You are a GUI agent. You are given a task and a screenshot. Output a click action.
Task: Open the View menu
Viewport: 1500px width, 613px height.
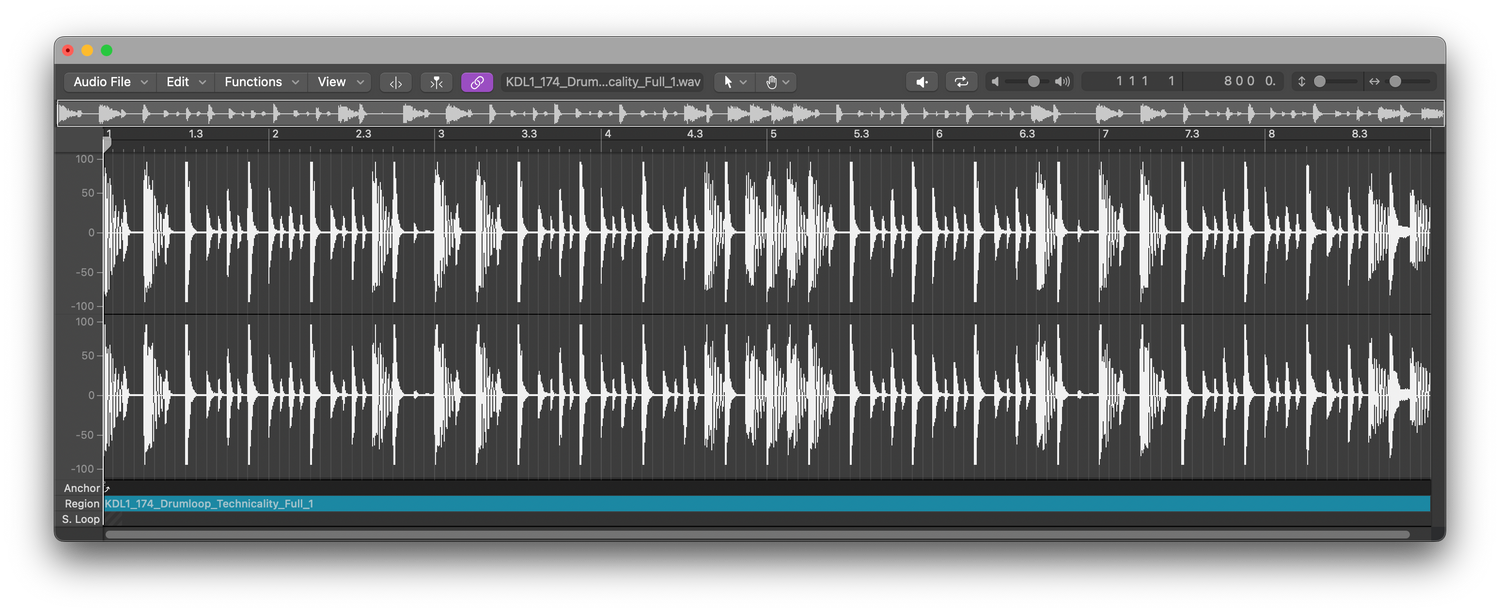pos(340,82)
